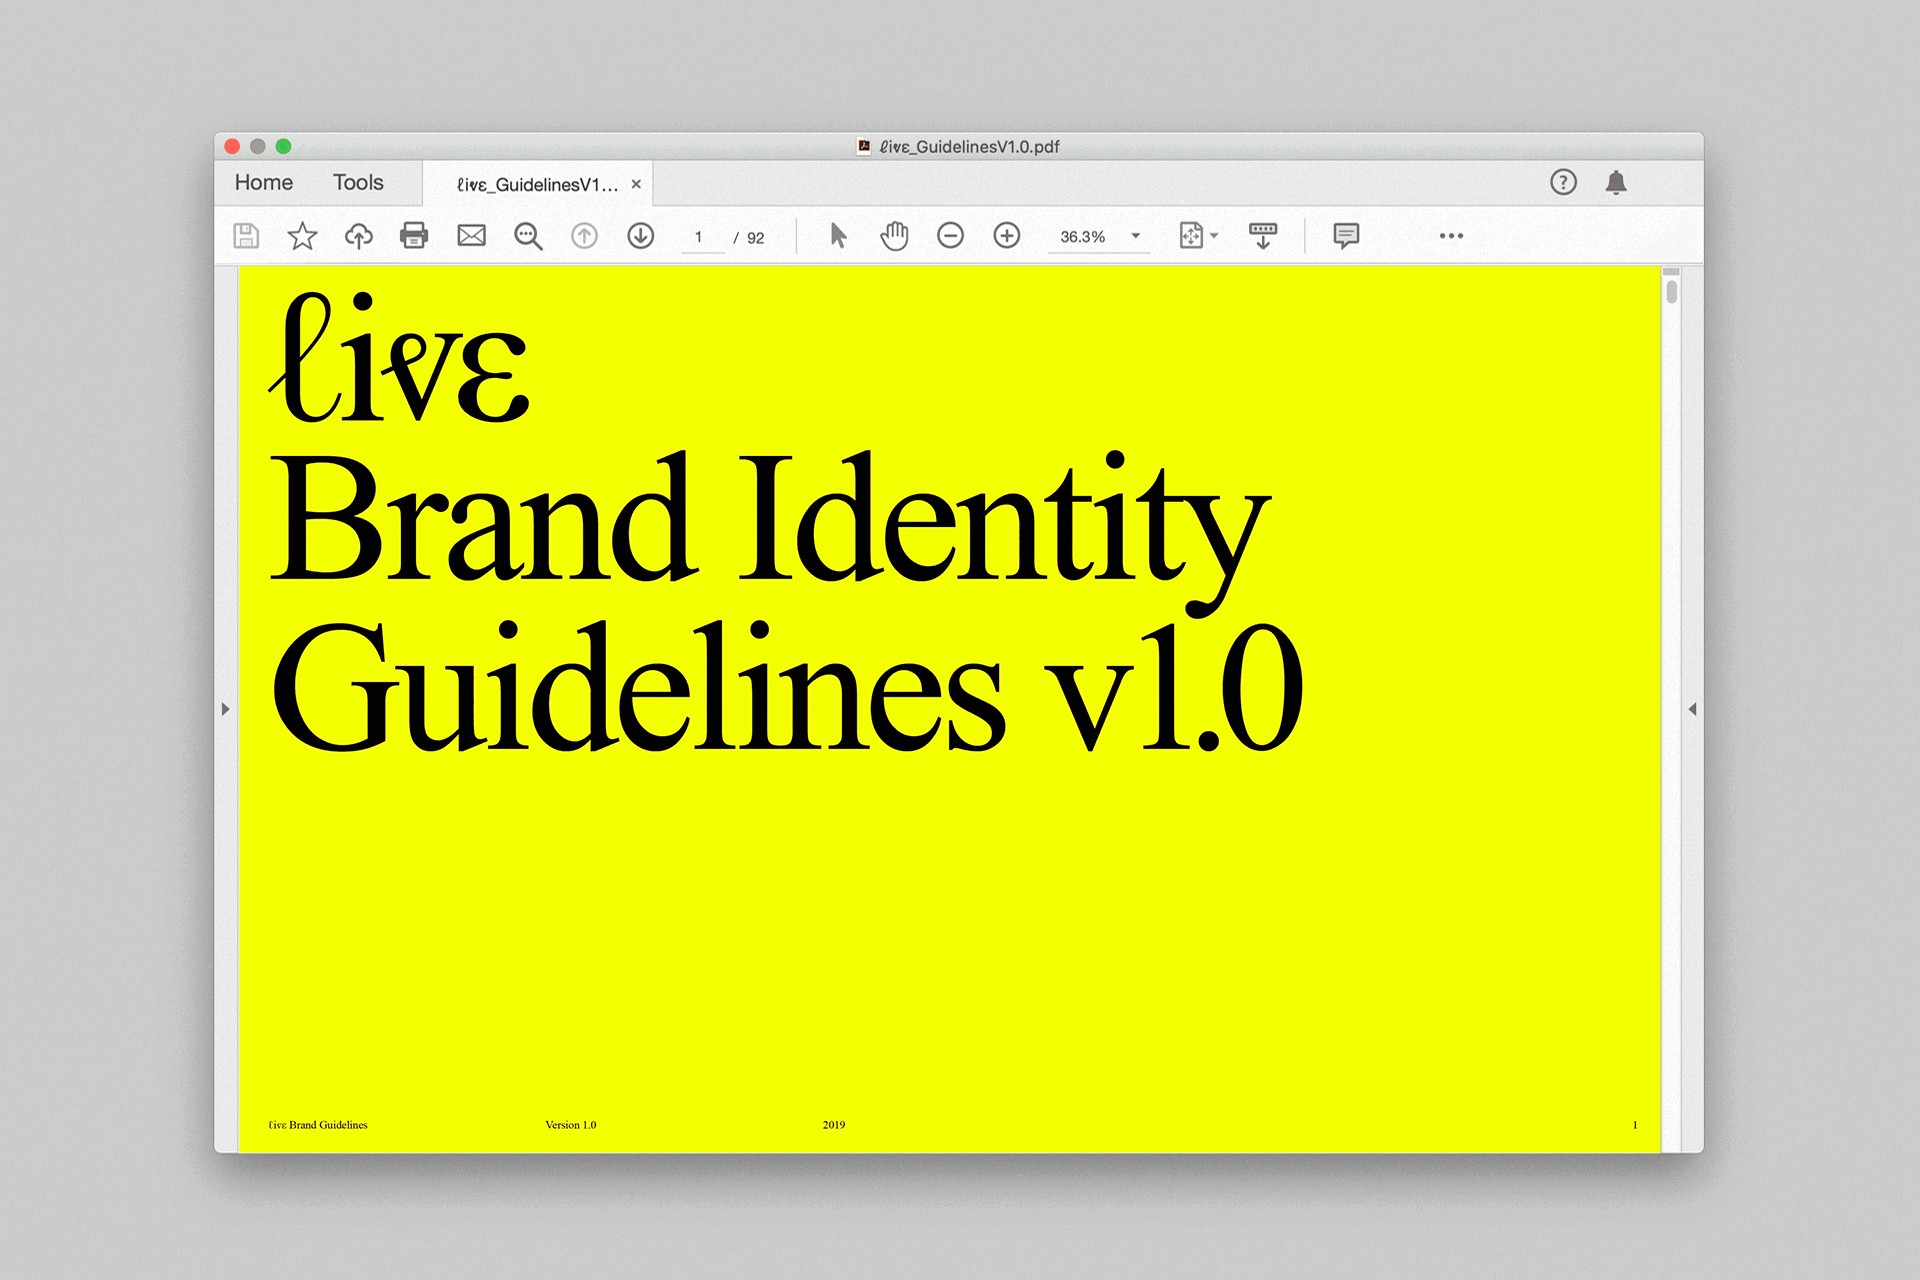
Task: Expand the right tools pane
Action: pyautogui.click(x=1692, y=709)
